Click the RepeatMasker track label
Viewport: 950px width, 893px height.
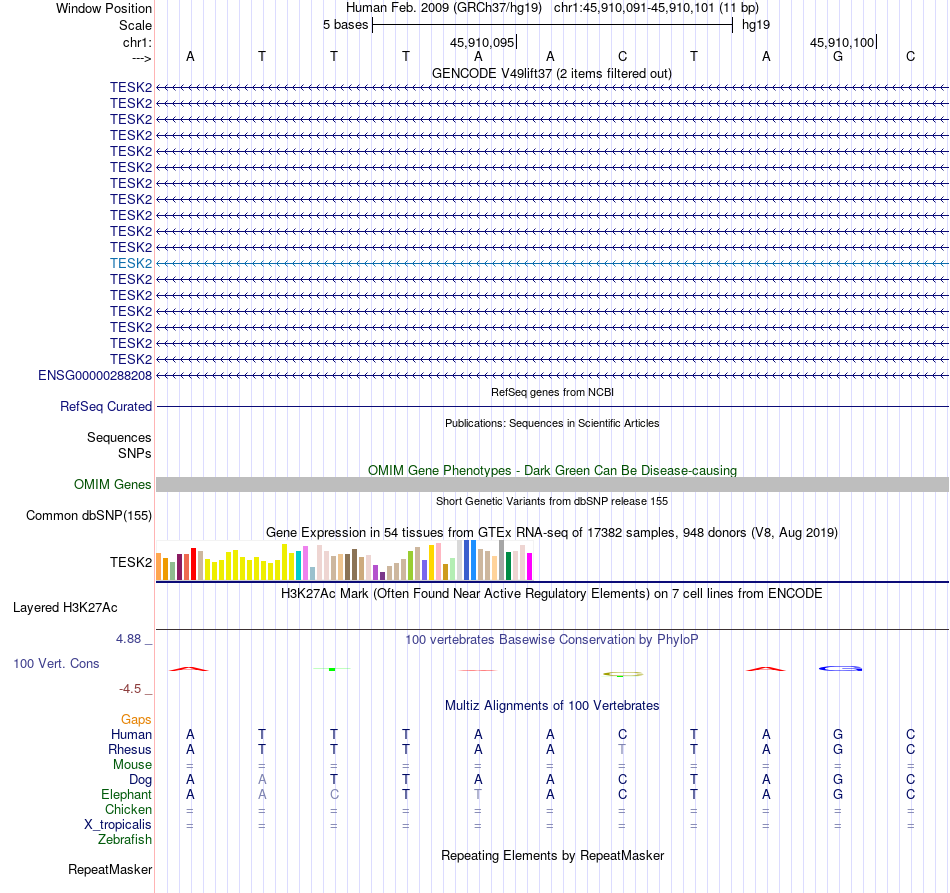[110, 869]
